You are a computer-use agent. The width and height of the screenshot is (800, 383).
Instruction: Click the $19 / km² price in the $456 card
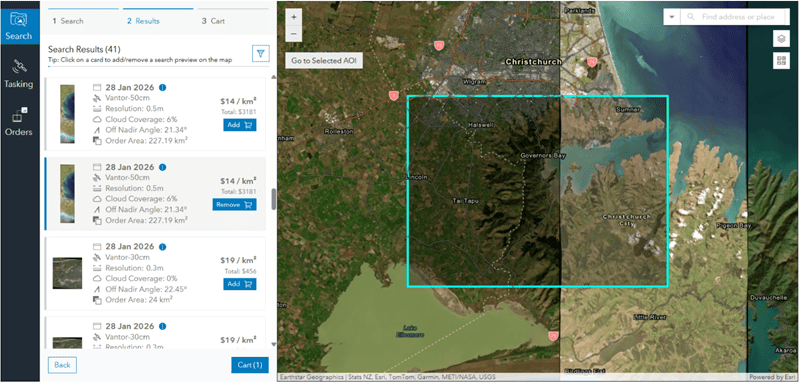[238, 261]
